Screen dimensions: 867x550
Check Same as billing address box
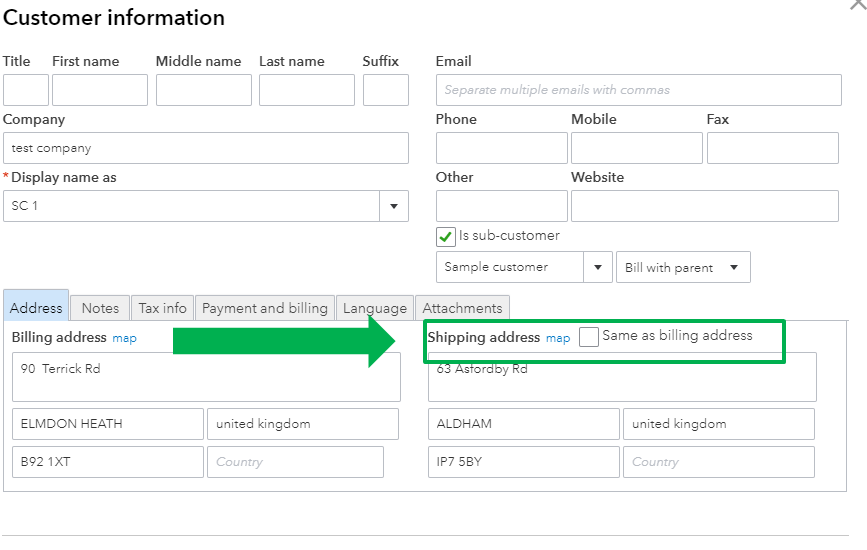tap(589, 337)
